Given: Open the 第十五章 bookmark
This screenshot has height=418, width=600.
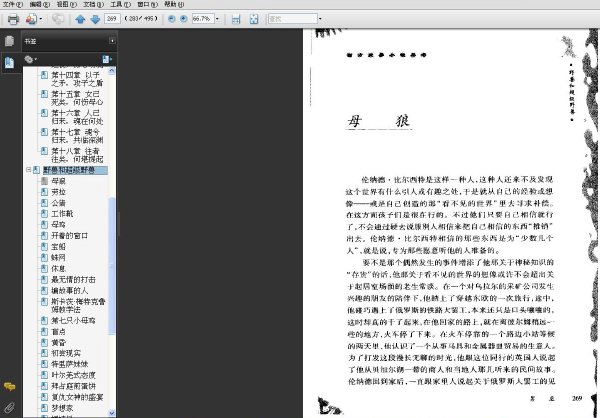Looking at the screenshot, I should (x=77, y=98).
